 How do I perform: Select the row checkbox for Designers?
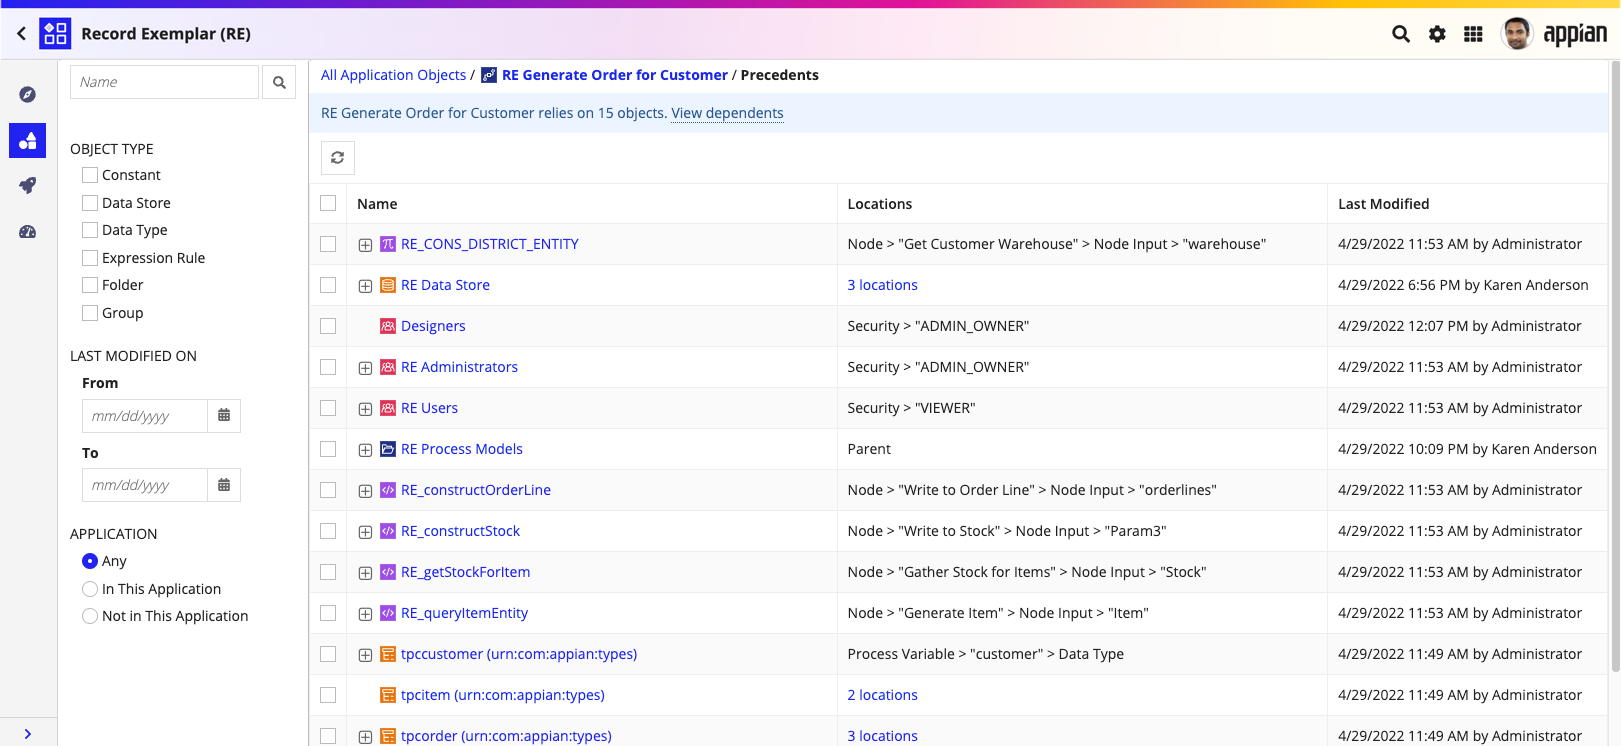(x=328, y=326)
